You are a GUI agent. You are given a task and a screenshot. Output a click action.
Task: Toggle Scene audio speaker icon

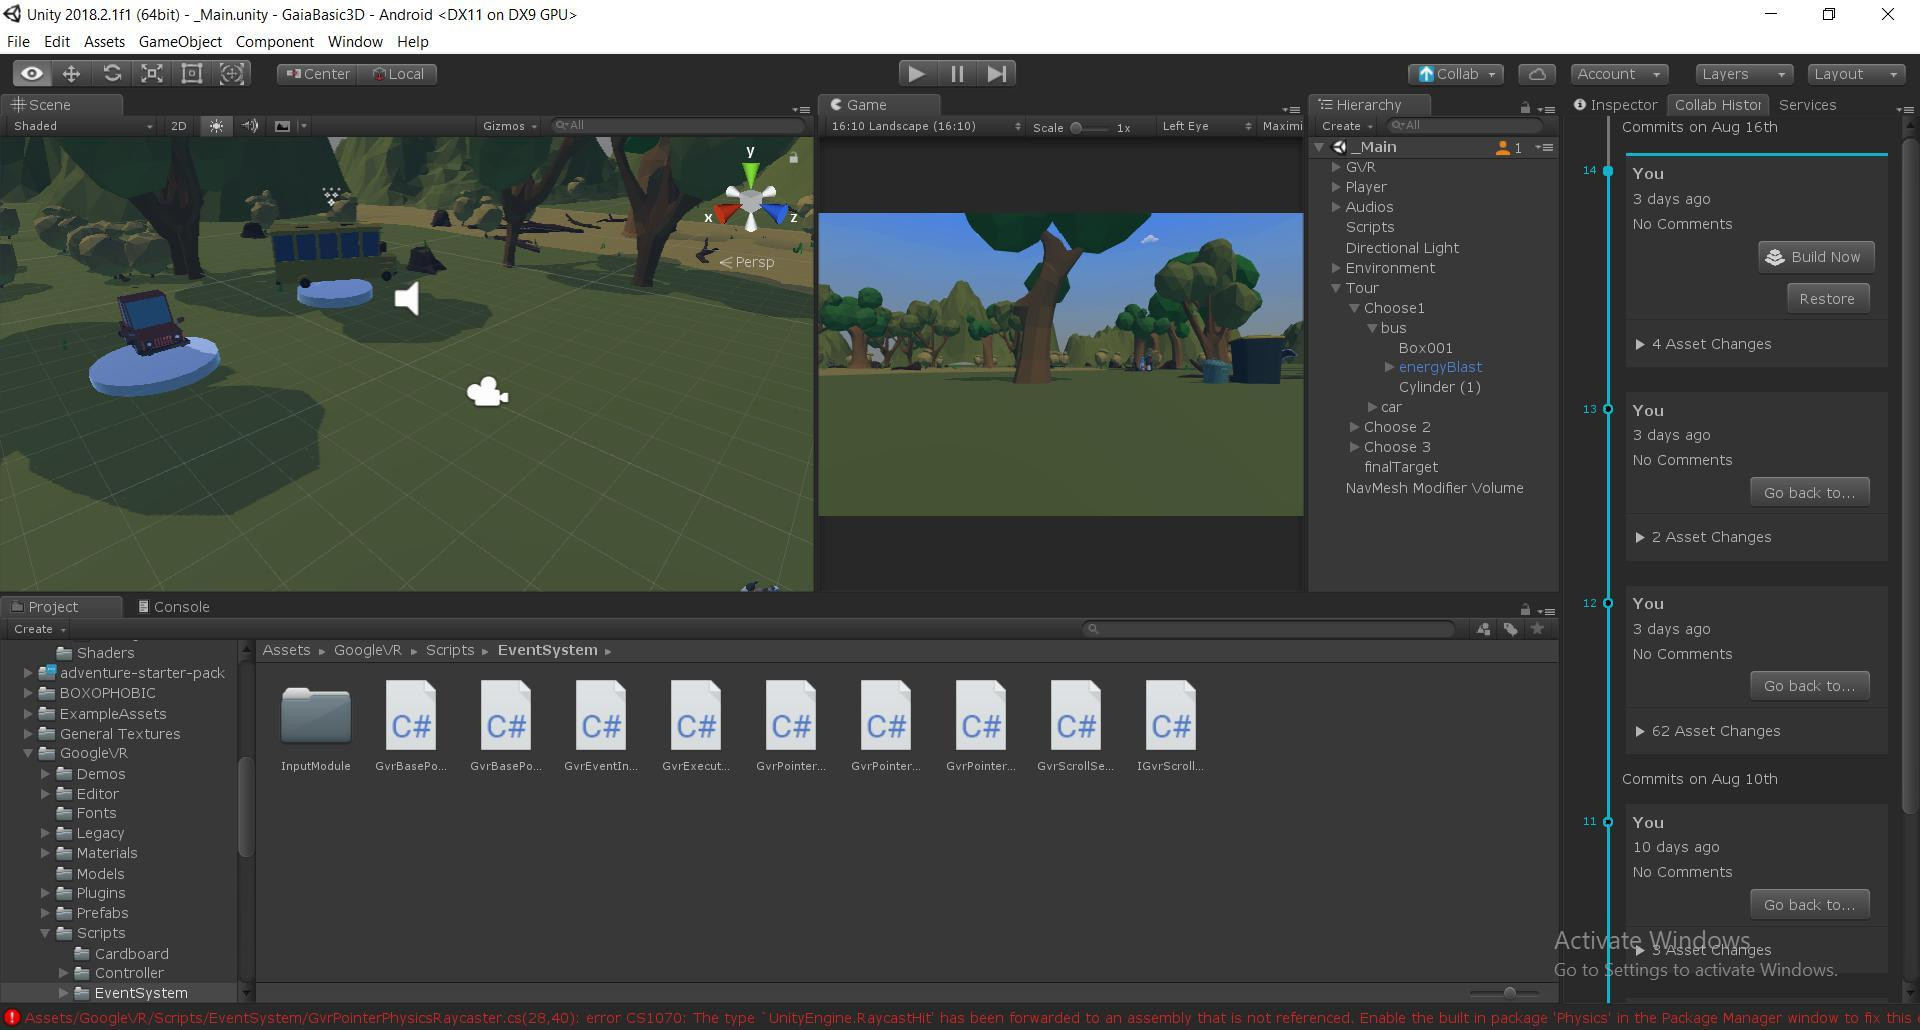coord(250,126)
